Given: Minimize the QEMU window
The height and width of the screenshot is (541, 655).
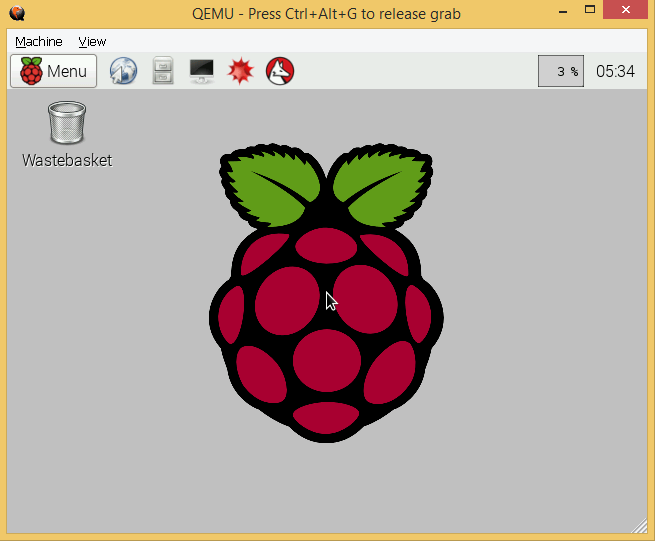Looking at the screenshot, I should (x=563, y=11).
